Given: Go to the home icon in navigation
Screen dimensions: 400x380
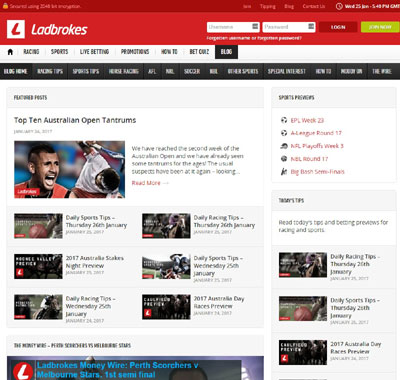Looking at the screenshot, I should click(x=10, y=52).
